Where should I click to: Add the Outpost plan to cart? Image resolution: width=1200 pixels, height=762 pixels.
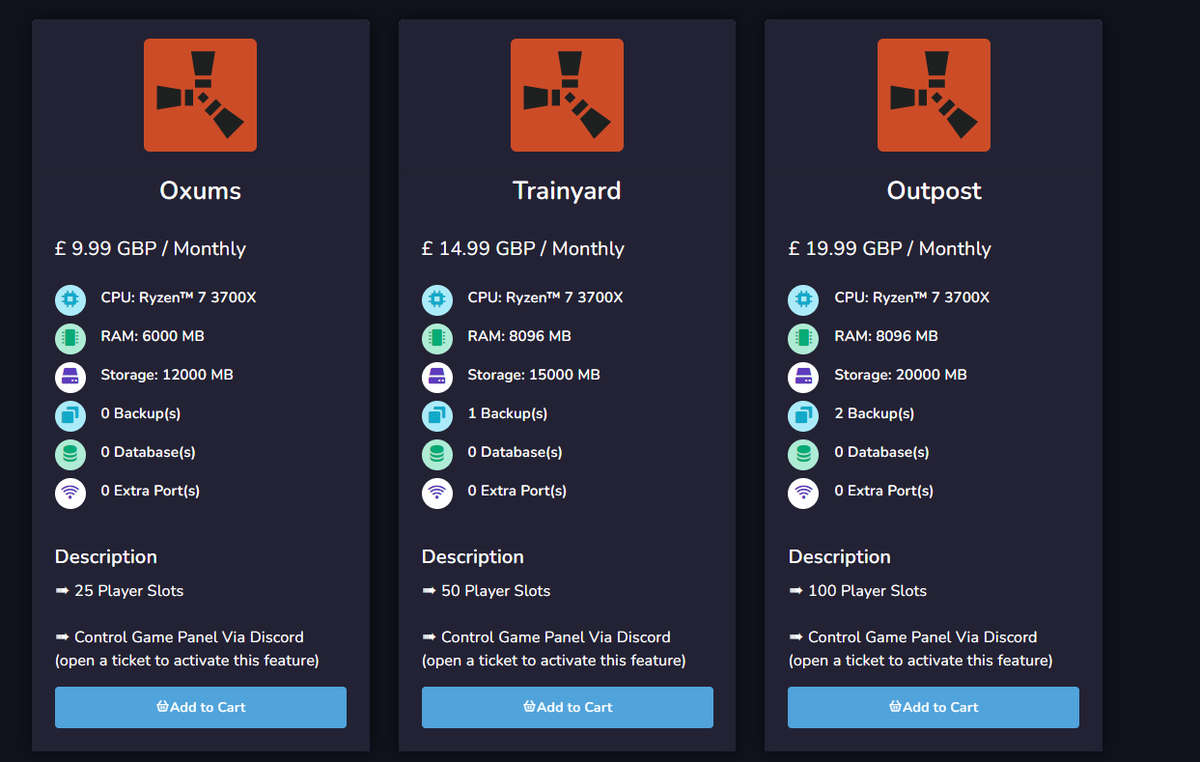pos(934,707)
